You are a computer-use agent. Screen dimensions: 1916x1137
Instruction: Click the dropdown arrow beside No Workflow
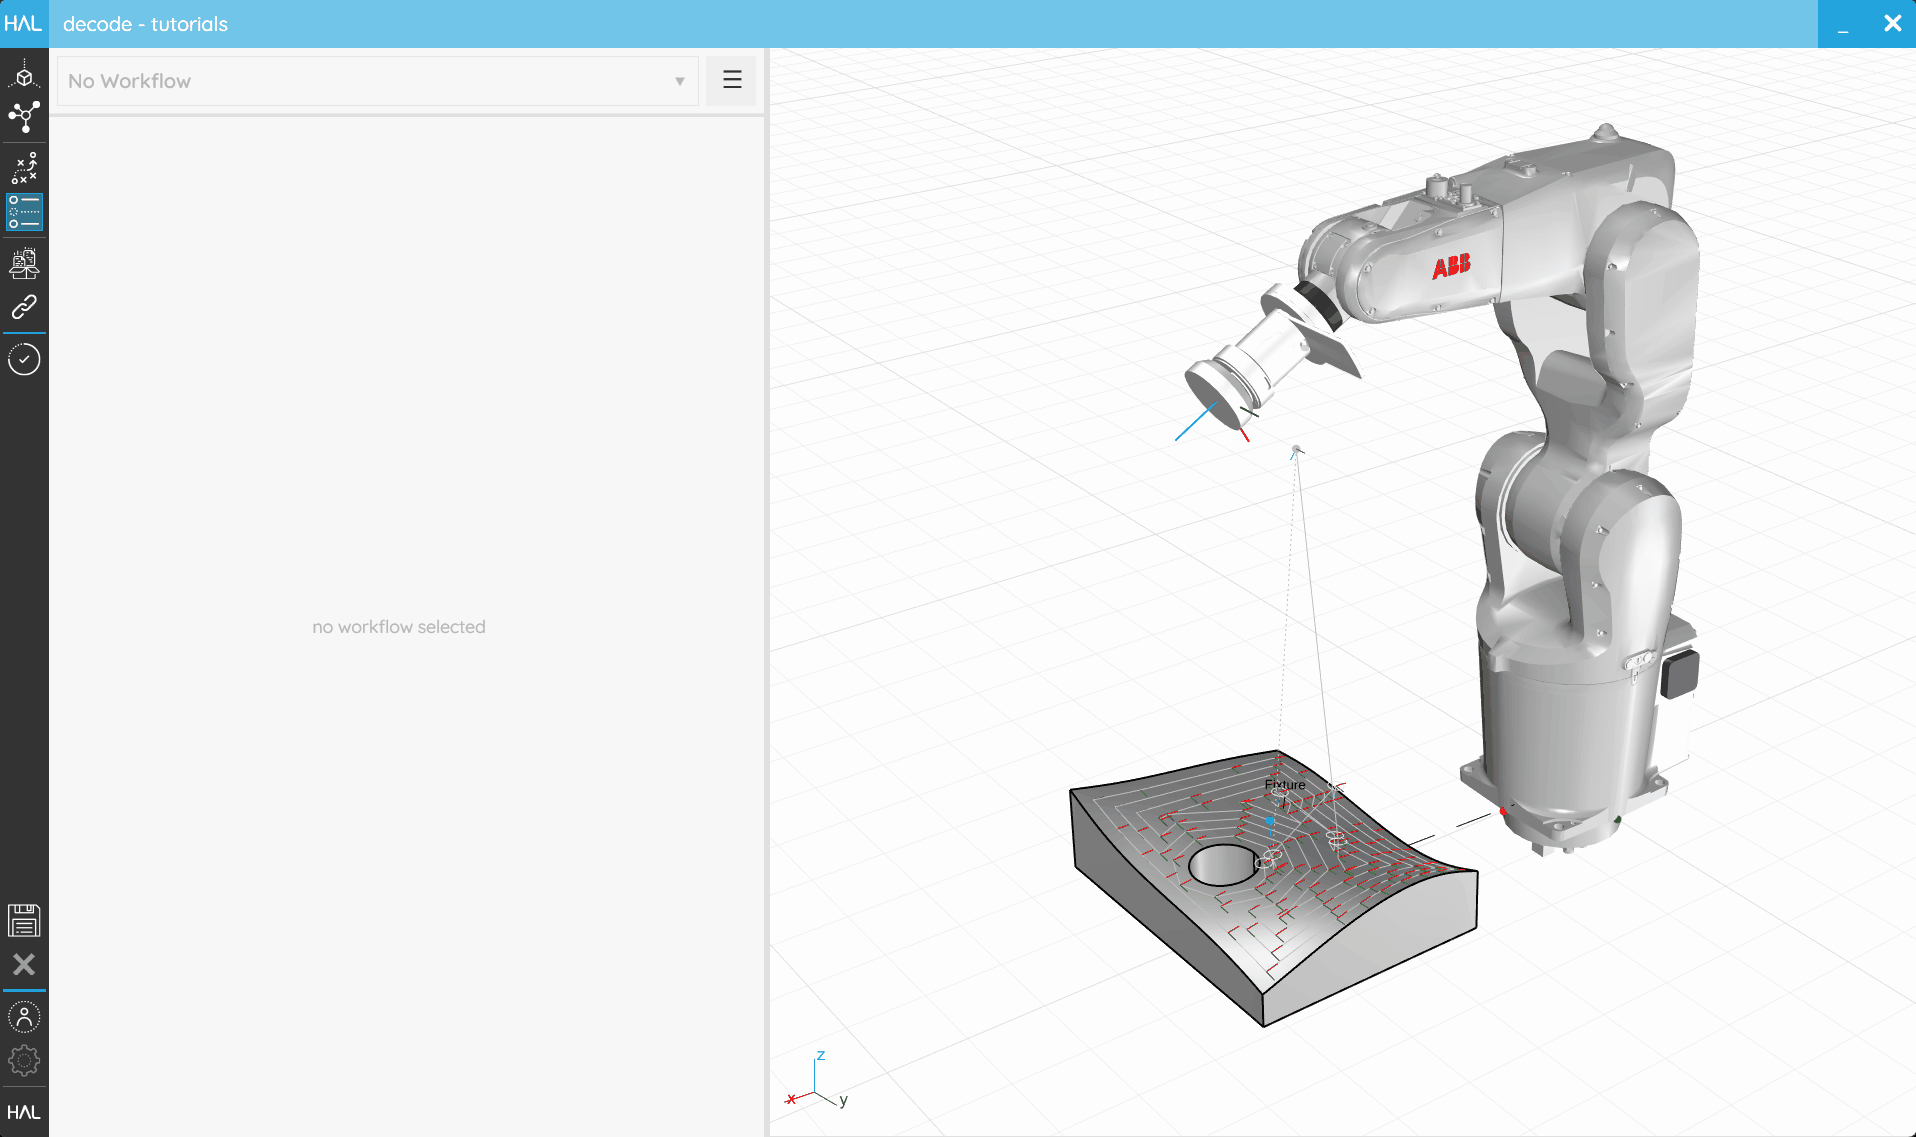pyautogui.click(x=680, y=81)
